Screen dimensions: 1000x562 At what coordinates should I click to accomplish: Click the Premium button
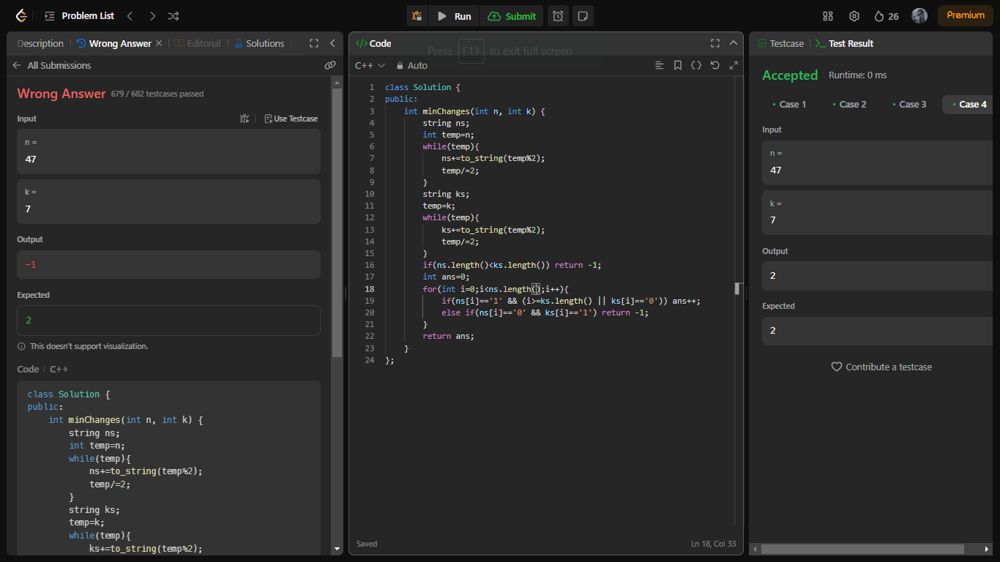(965, 15)
